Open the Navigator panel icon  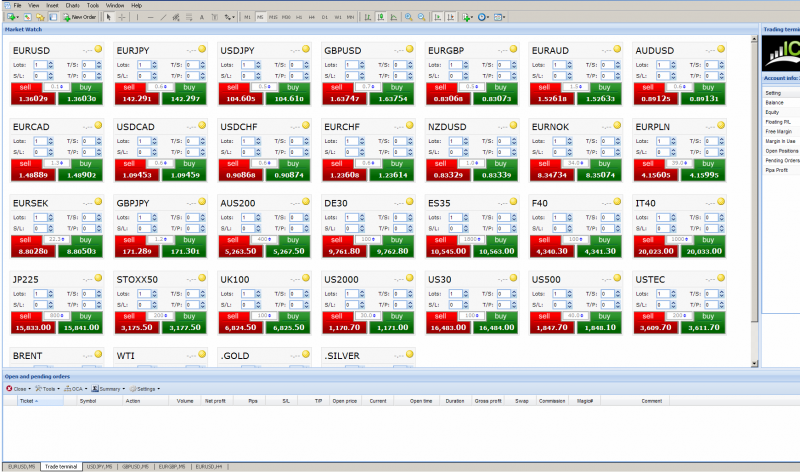pos(40,17)
